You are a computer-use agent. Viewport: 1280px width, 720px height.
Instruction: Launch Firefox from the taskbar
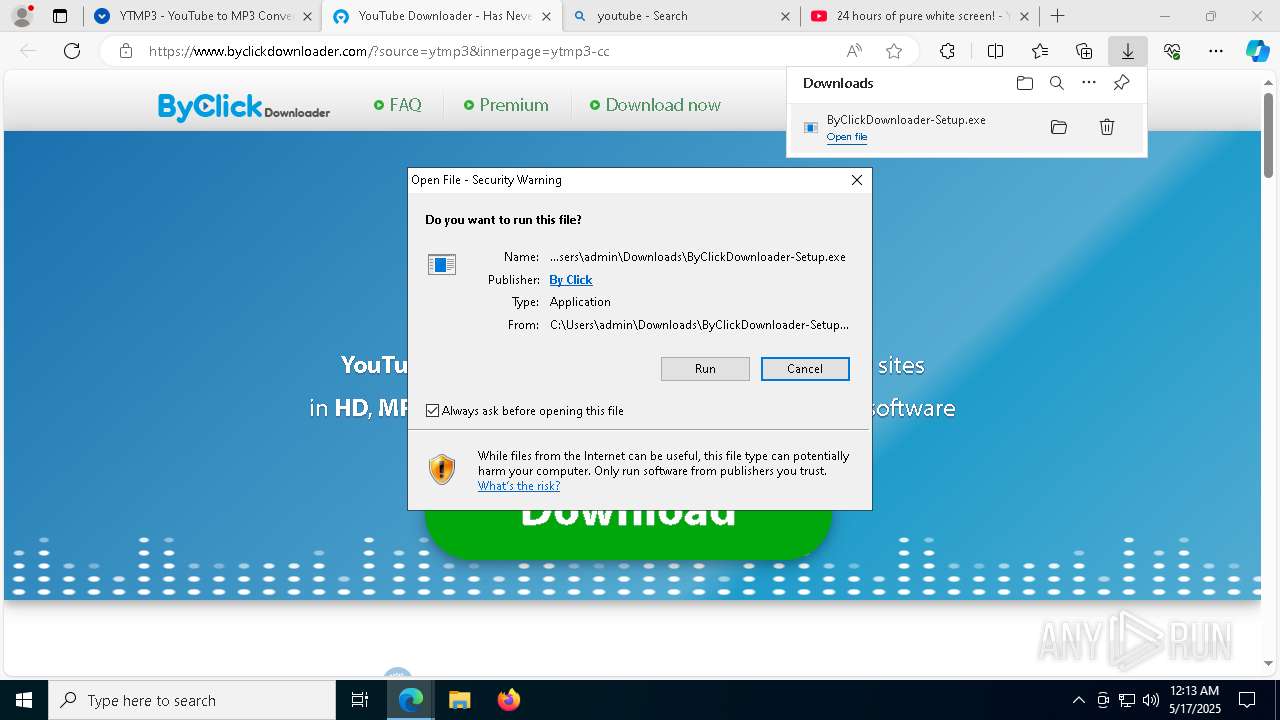(509, 700)
